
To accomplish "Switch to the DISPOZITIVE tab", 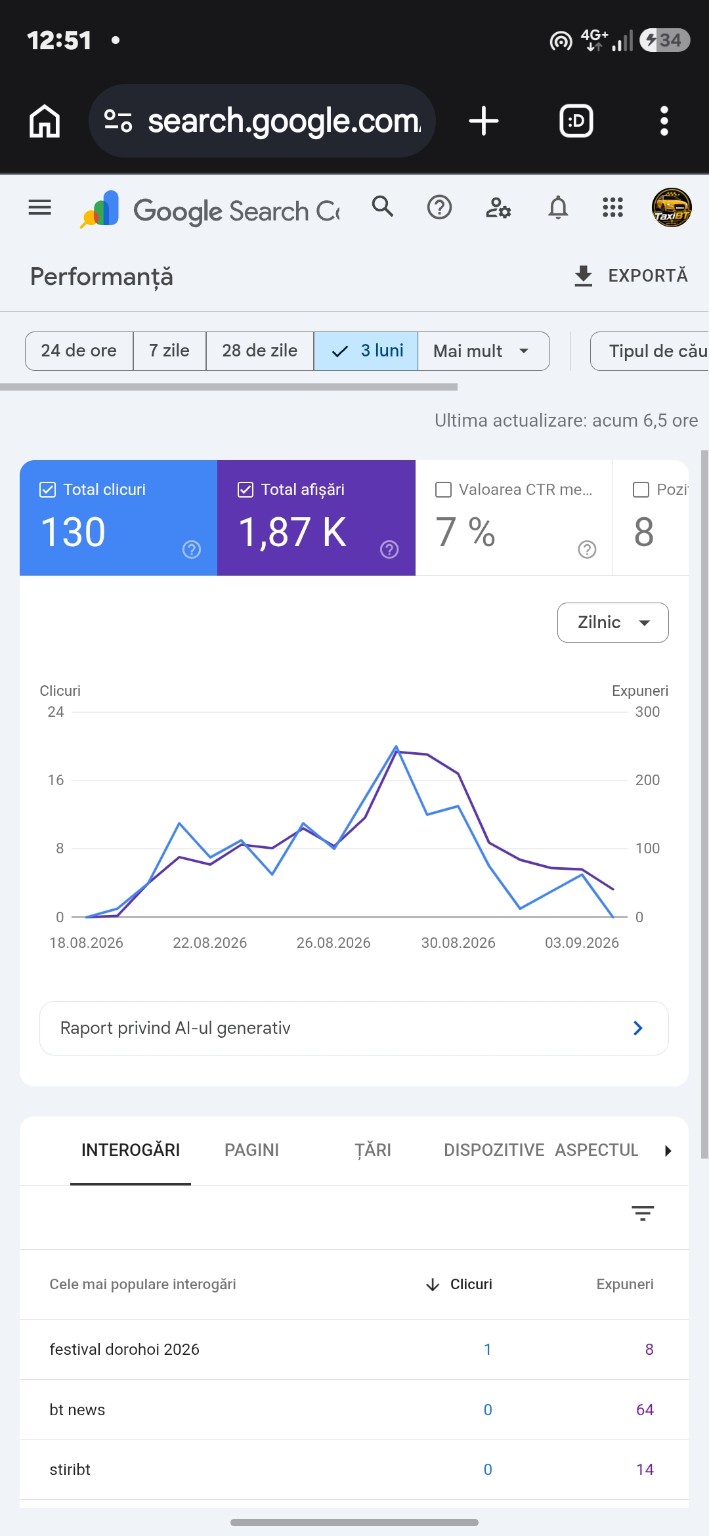I will click(494, 1150).
